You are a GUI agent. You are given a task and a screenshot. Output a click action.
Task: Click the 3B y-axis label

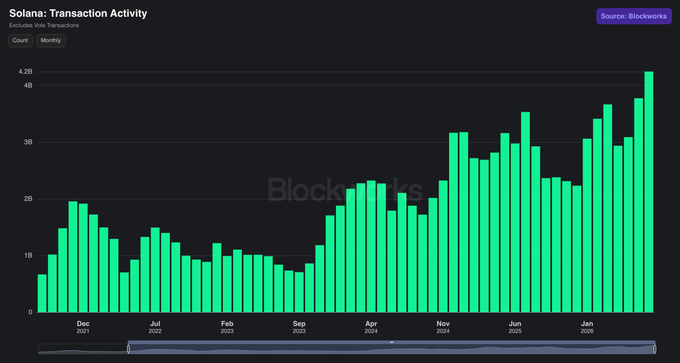click(x=28, y=142)
